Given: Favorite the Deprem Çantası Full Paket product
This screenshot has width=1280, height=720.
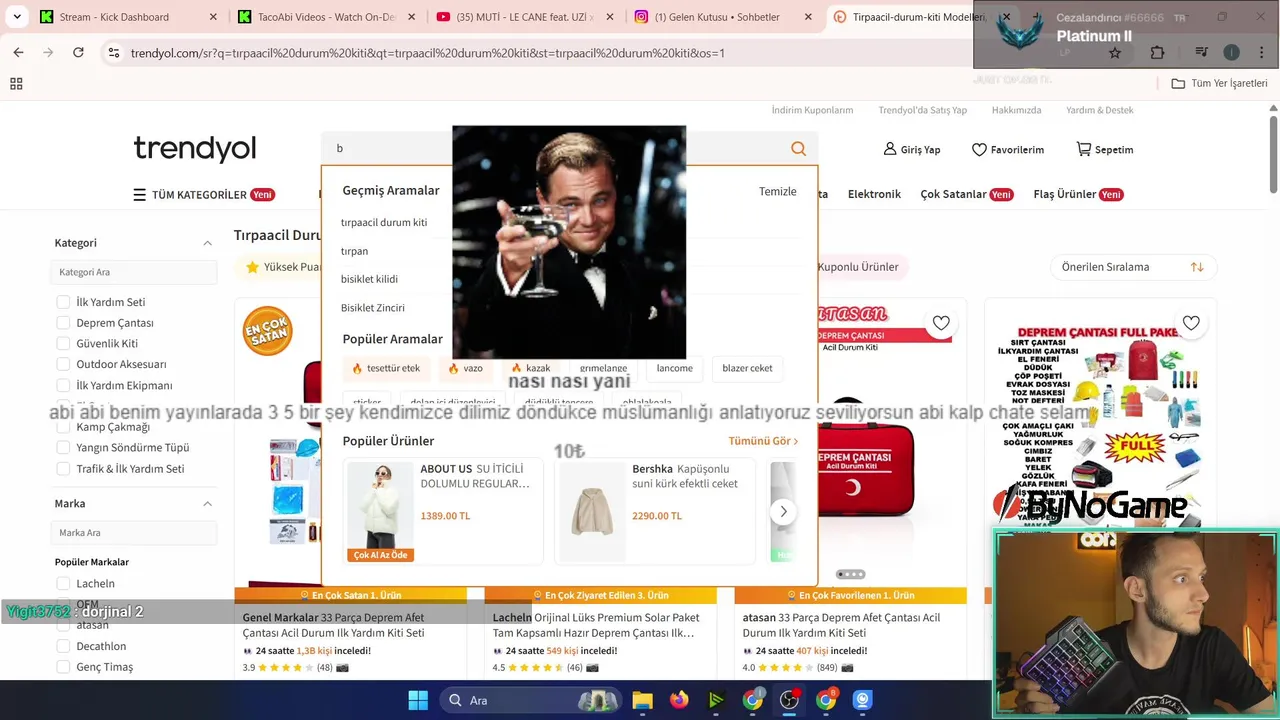Looking at the screenshot, I should click(x=1191, y=323).
